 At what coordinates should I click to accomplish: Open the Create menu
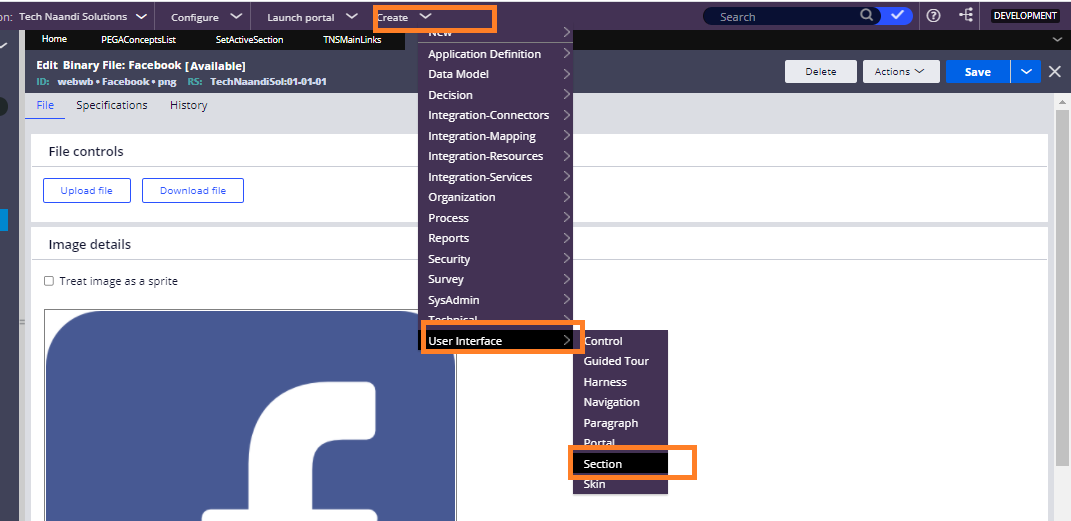point(404,17)
